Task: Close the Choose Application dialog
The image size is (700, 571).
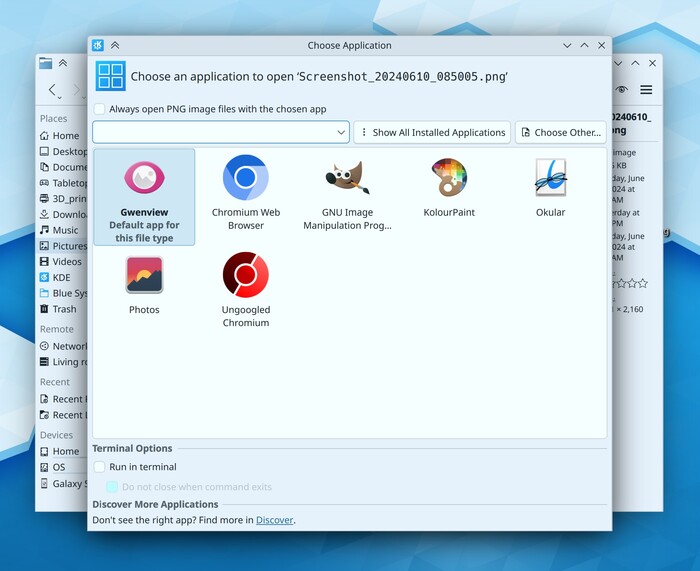Action: click(602, 46)
